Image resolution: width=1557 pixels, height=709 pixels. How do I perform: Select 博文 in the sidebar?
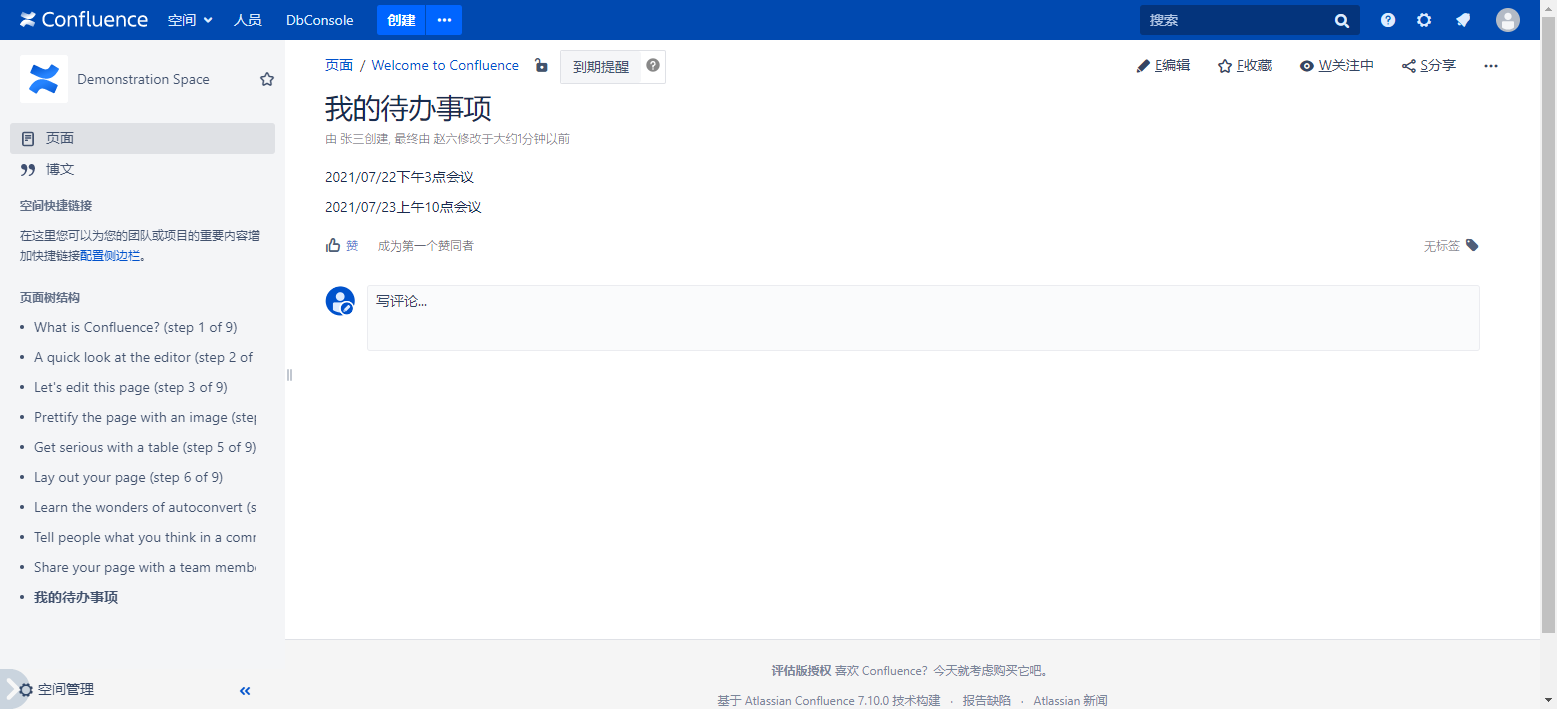pyautogui.click(x=60, y=169)
